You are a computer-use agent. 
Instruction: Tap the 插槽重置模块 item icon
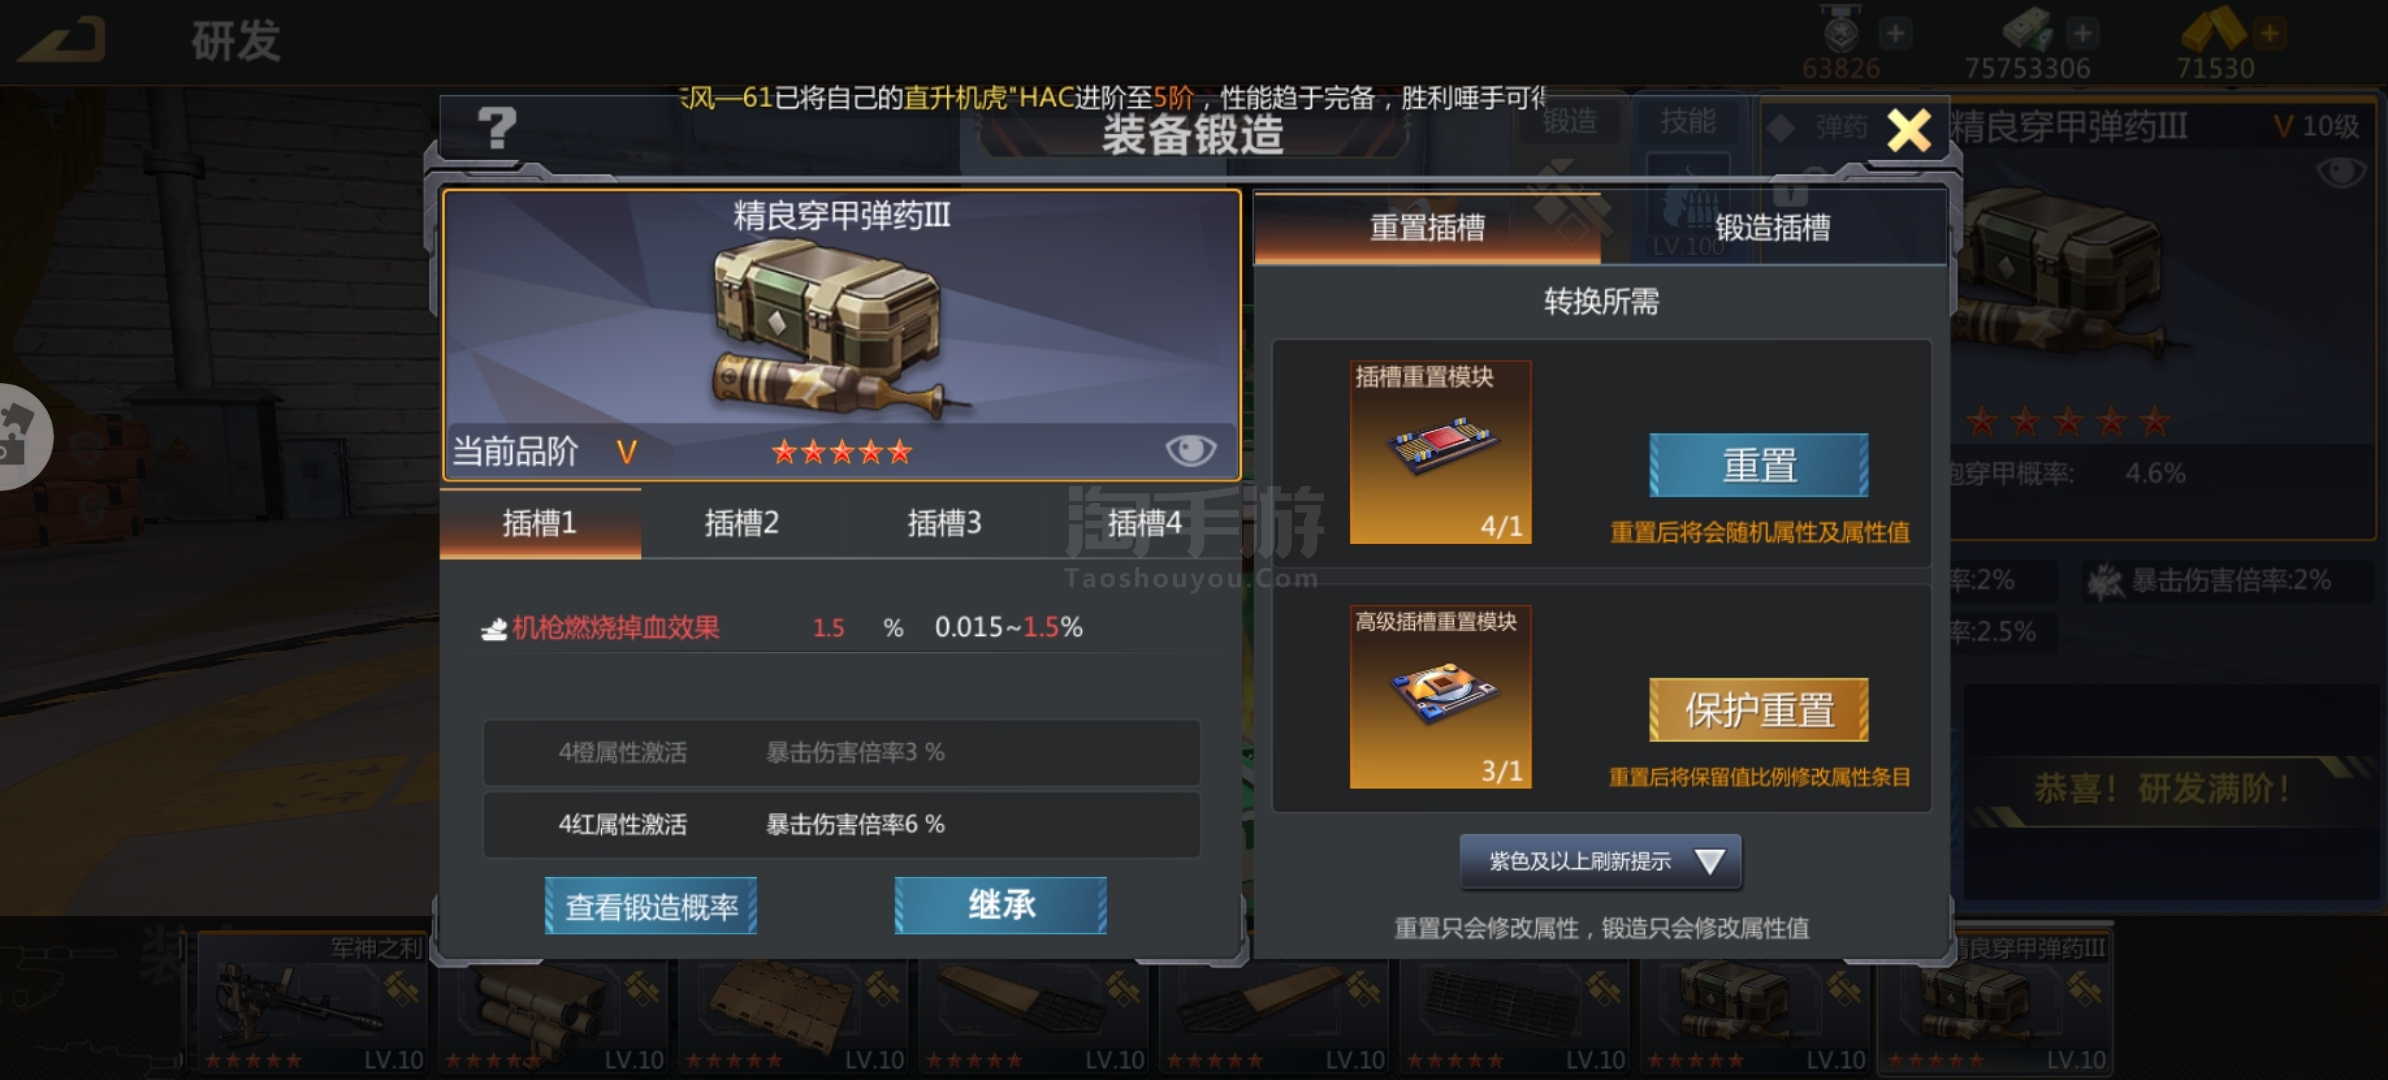[1440, 452]
